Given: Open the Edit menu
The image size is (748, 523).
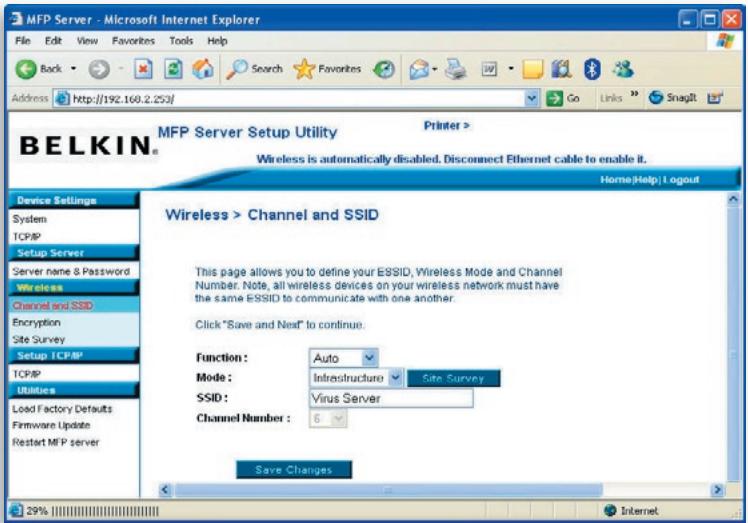Looking at the screenshot, I should (53, 41).
